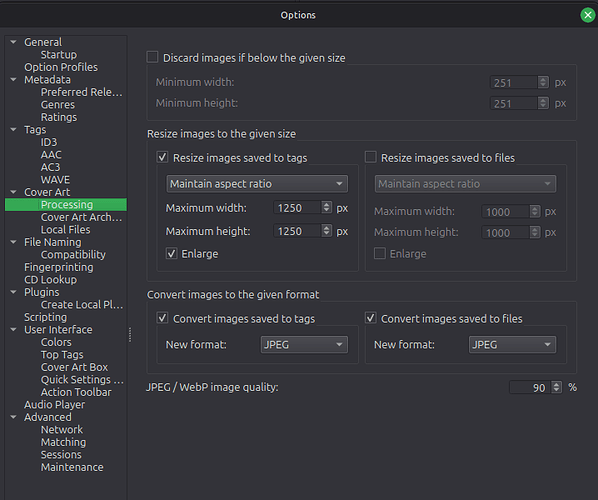The height and width of the screenshot is (500, 598).
Task: Open the Colors page under User Interface
Action: coord(56,342)
